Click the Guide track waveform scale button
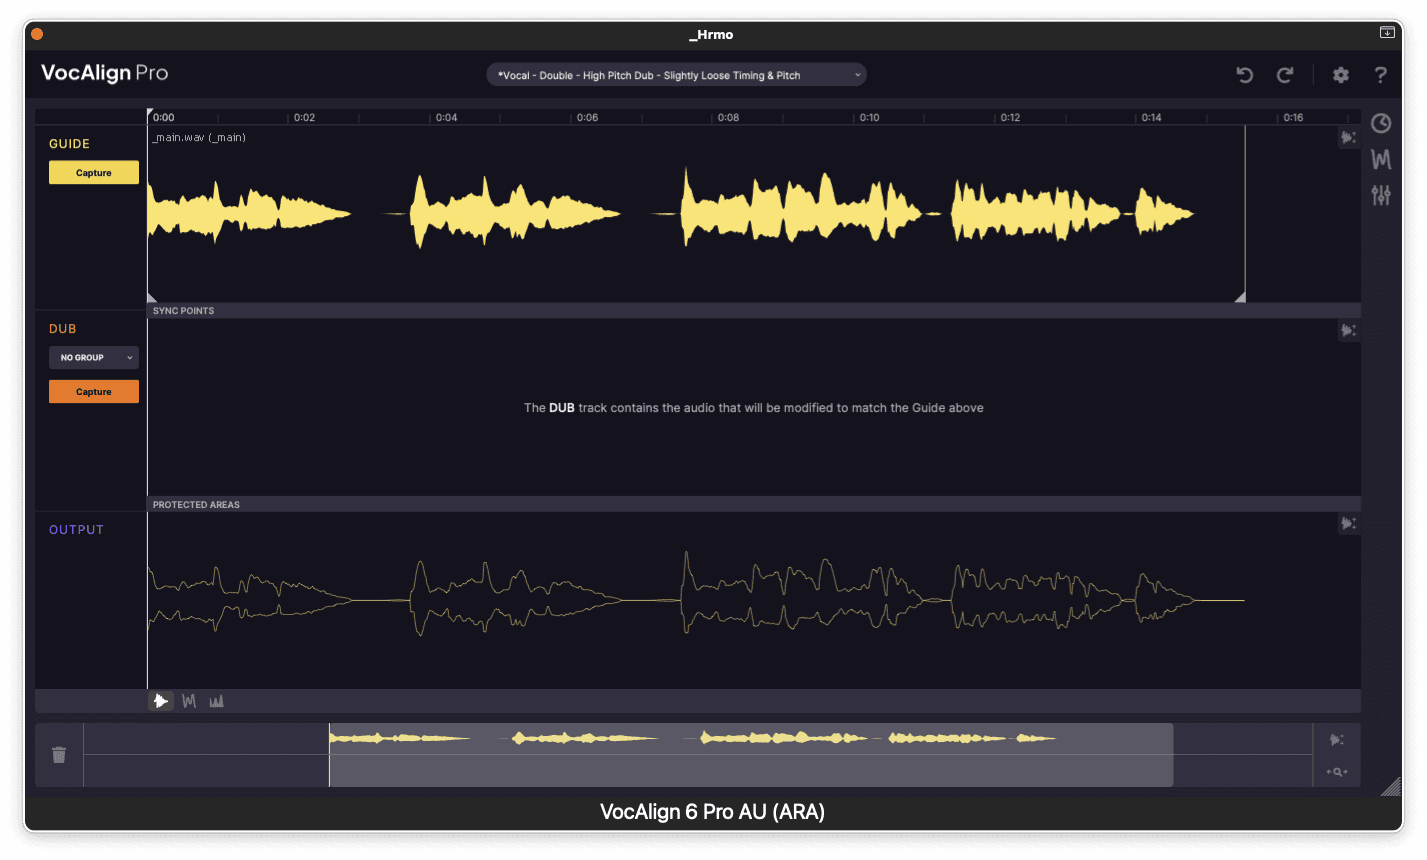The image size is (1427, 860). pyautogui.click(x=1349, y=138)
